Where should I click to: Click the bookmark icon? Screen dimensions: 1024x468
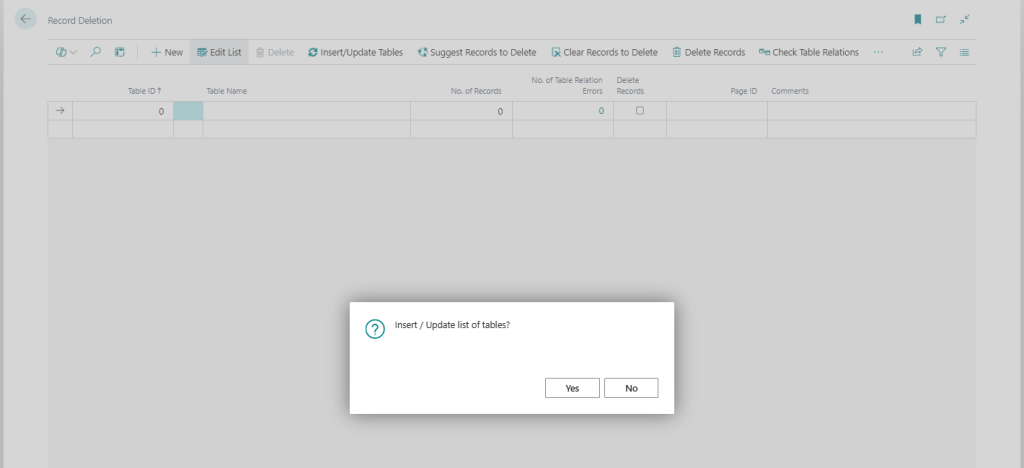[x=917, y=20]
